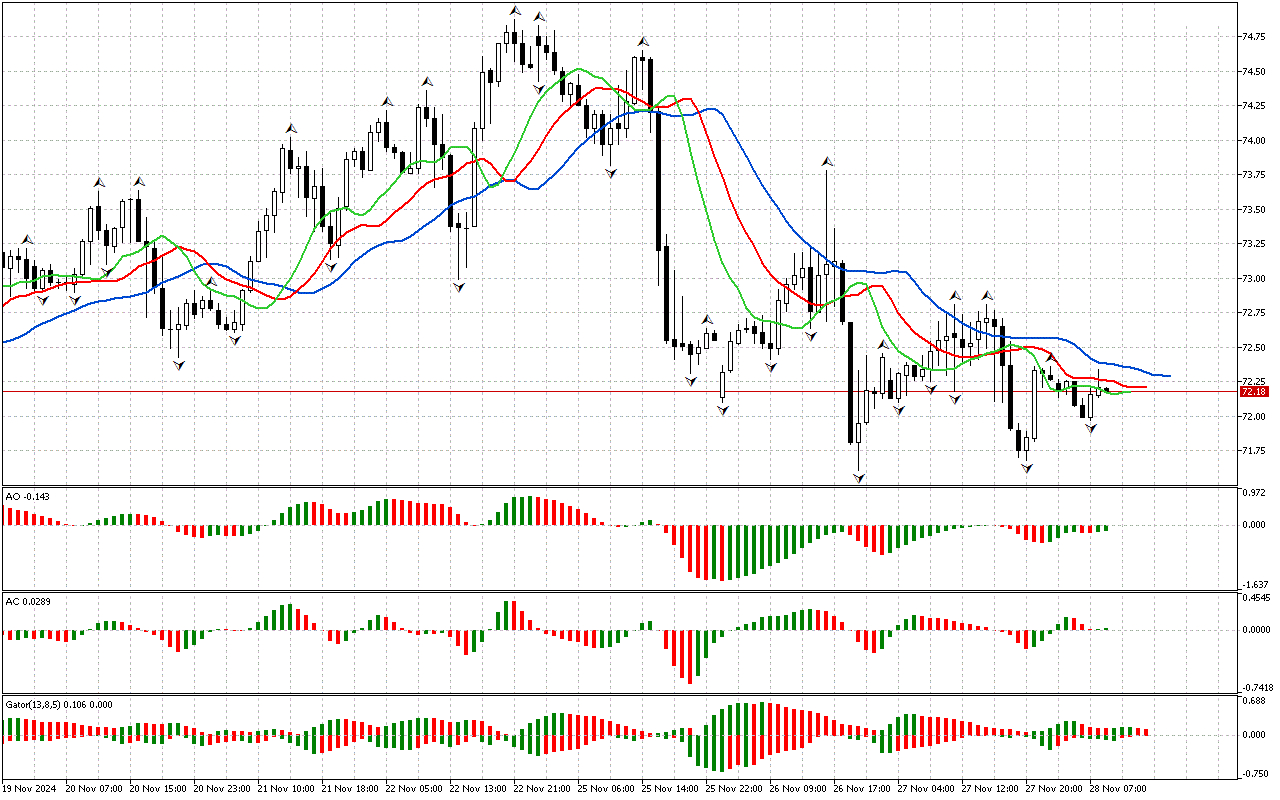Click the -0.7418 value on the AC scale

[x=1256, y=688]
